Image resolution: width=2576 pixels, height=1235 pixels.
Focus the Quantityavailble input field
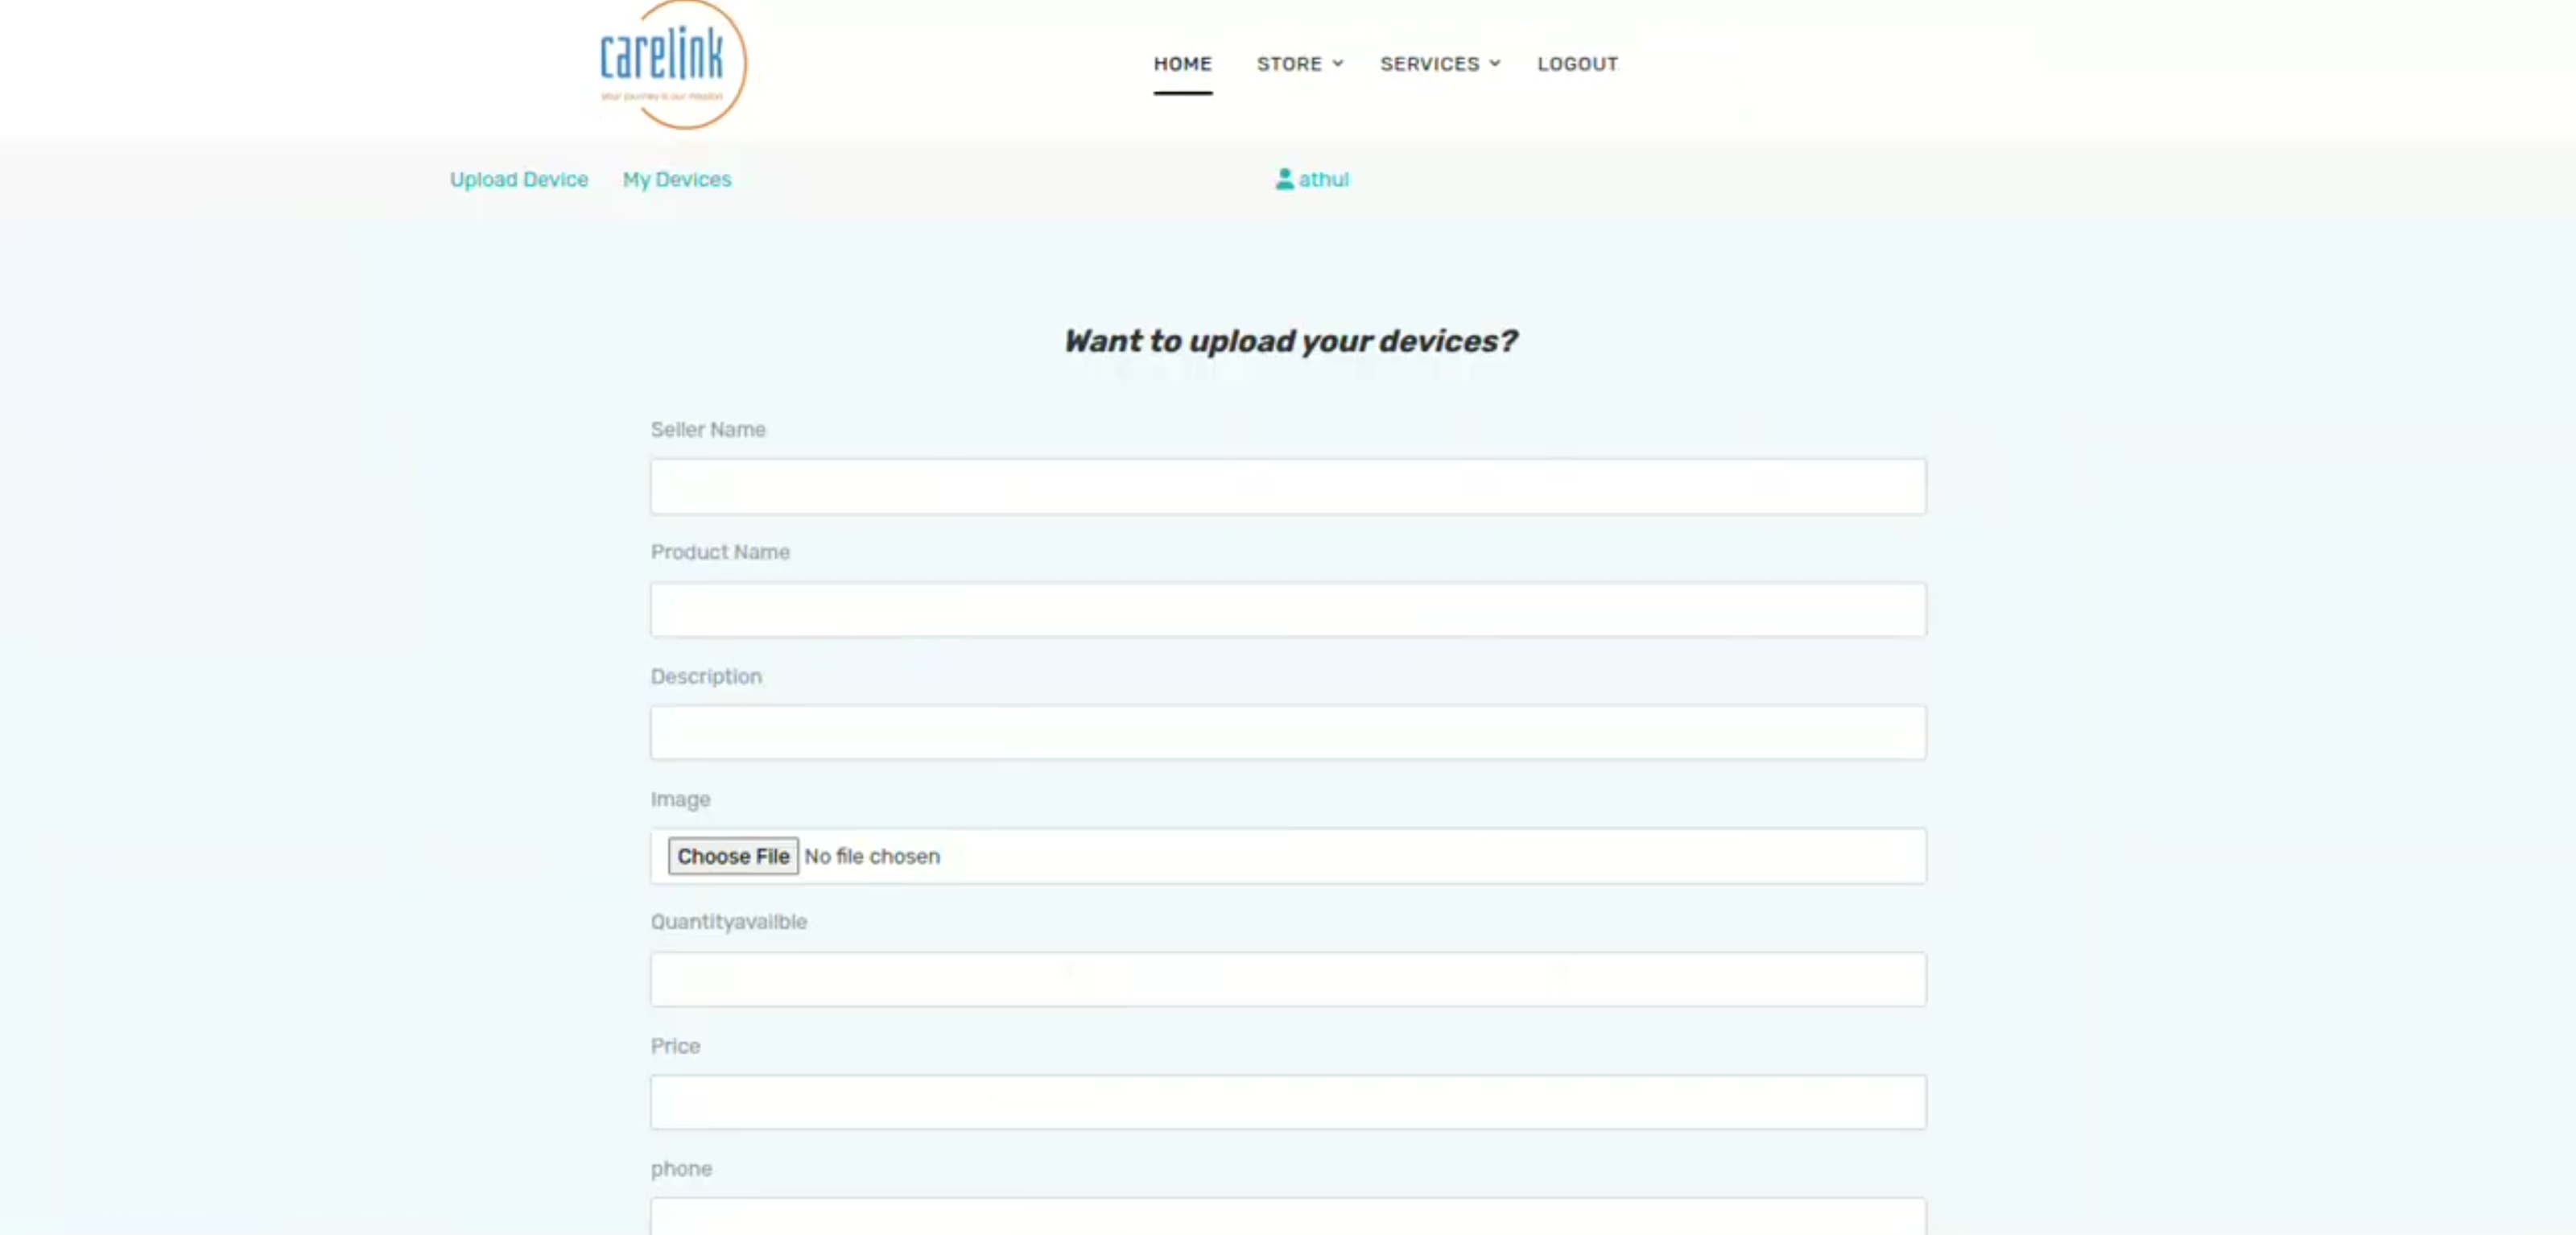point(1288,979)
